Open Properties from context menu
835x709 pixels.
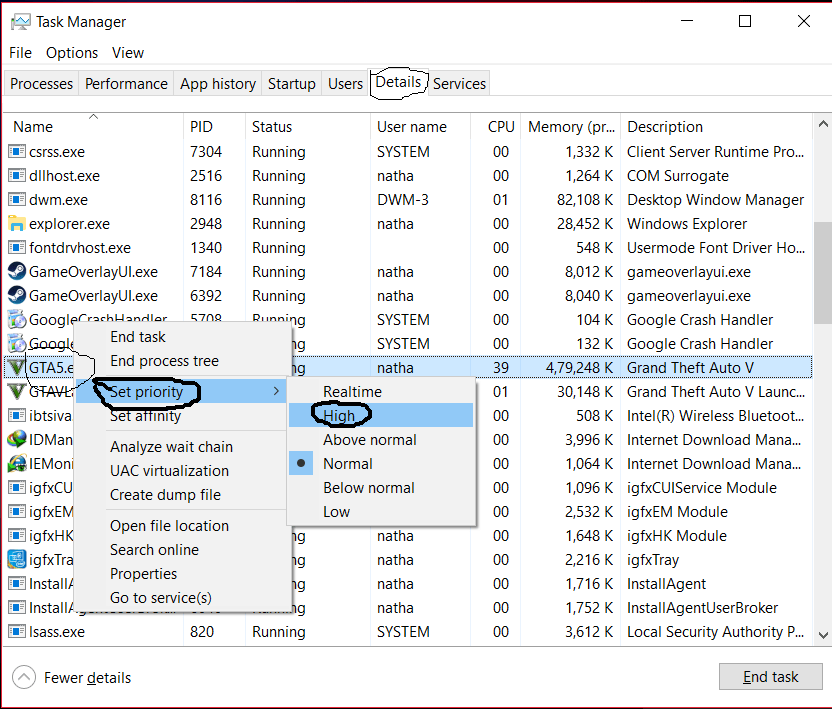coord(183,573)
